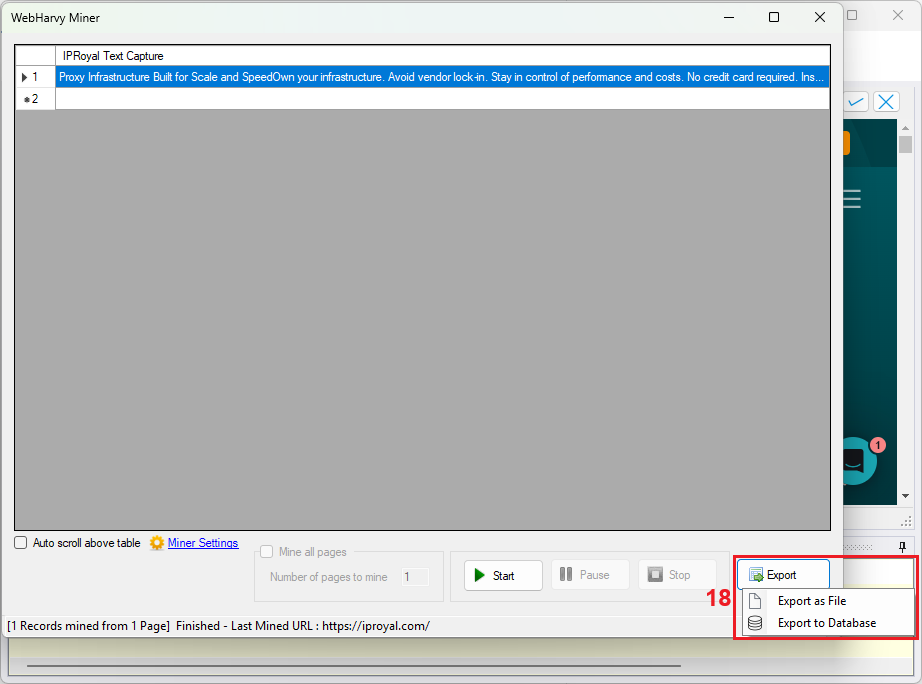Open the Miner Settings link
The height and width of the screenshot is (684, 922).
(203, 543)
